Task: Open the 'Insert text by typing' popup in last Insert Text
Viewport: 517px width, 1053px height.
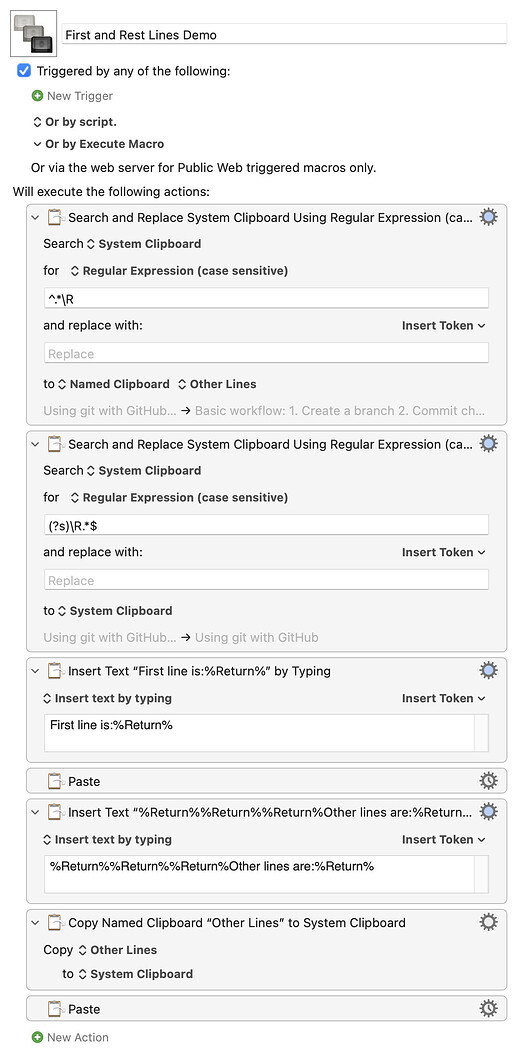Action: coord(107,839)
